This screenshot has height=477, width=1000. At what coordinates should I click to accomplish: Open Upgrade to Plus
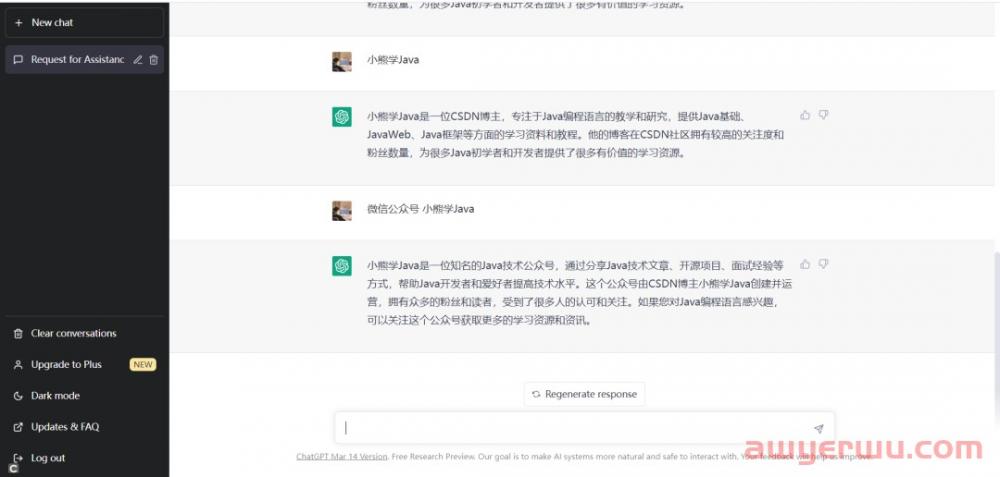(84, 364)
